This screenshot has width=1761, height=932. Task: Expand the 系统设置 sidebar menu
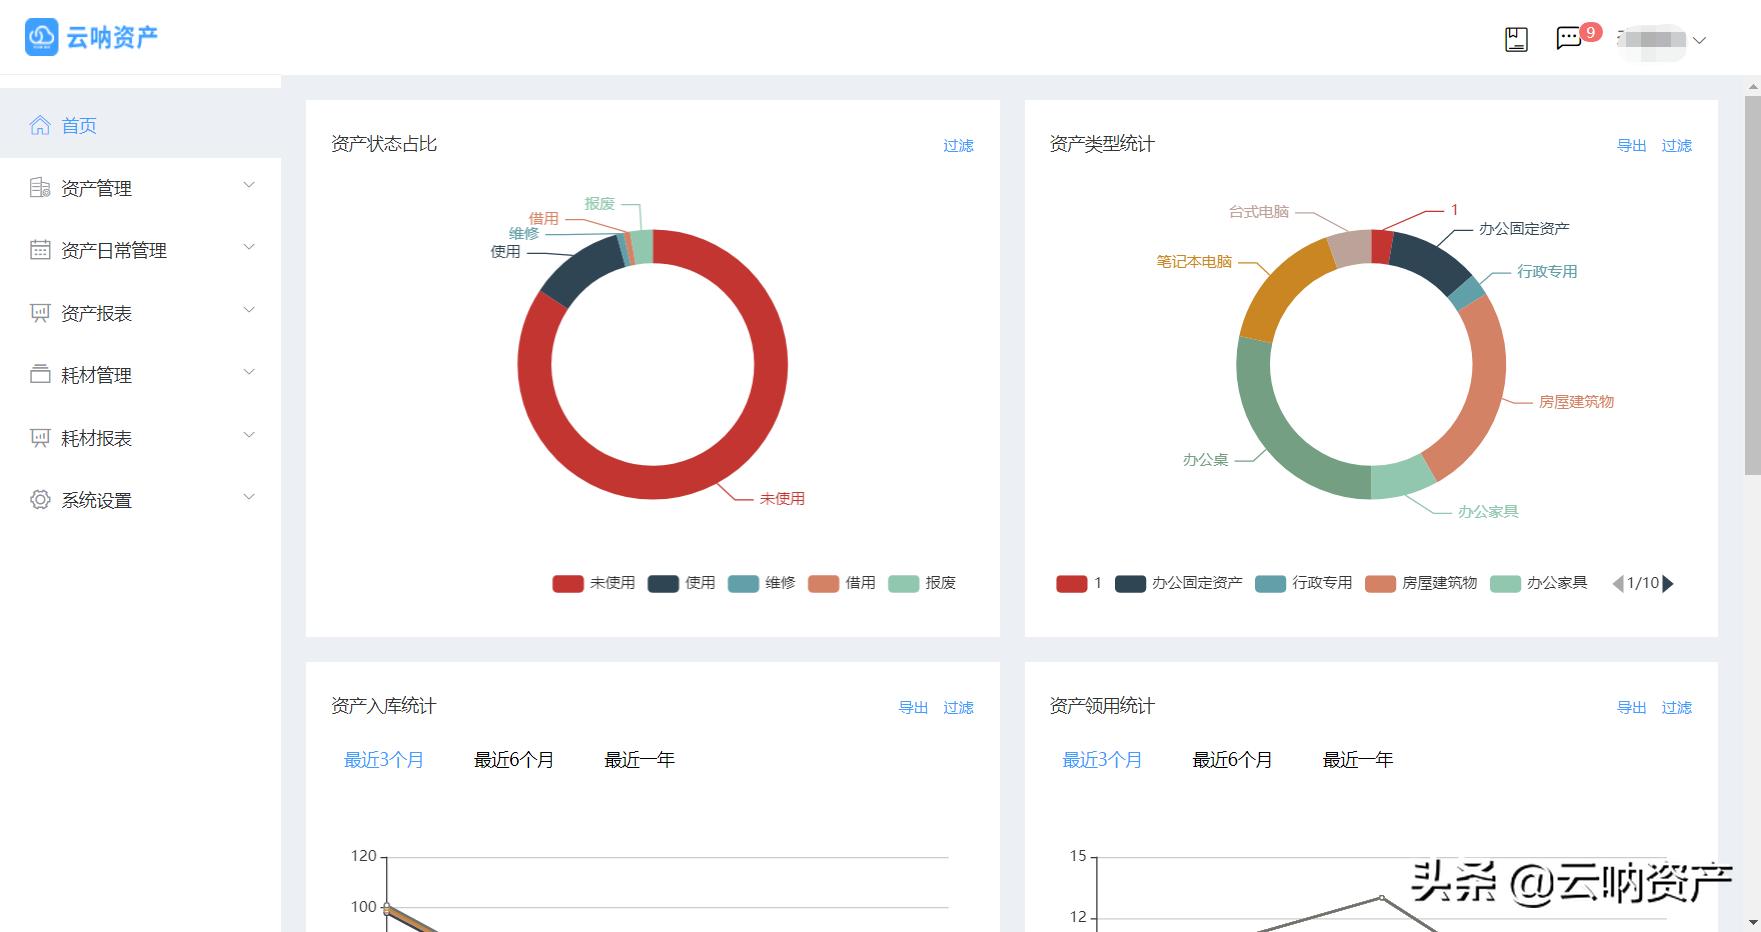248,497
